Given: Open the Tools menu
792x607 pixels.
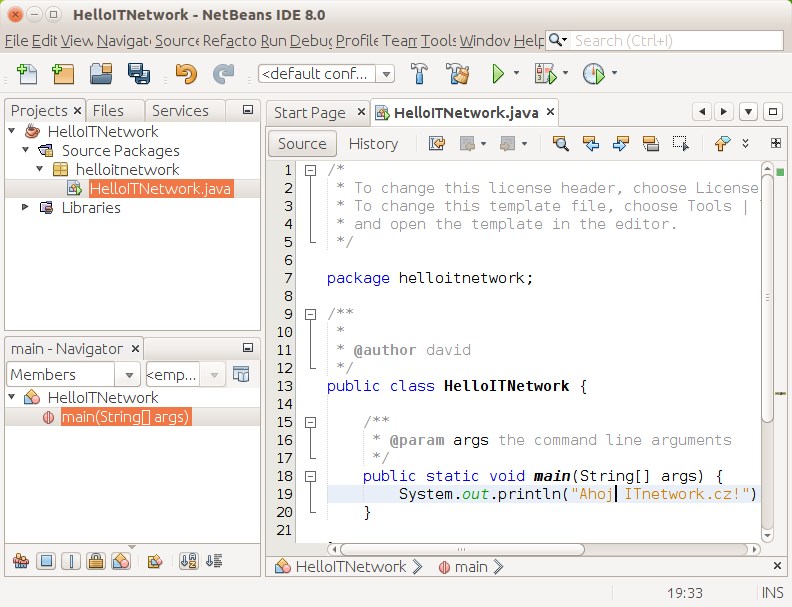Looking at the screenshot, I should pos(438,40).
